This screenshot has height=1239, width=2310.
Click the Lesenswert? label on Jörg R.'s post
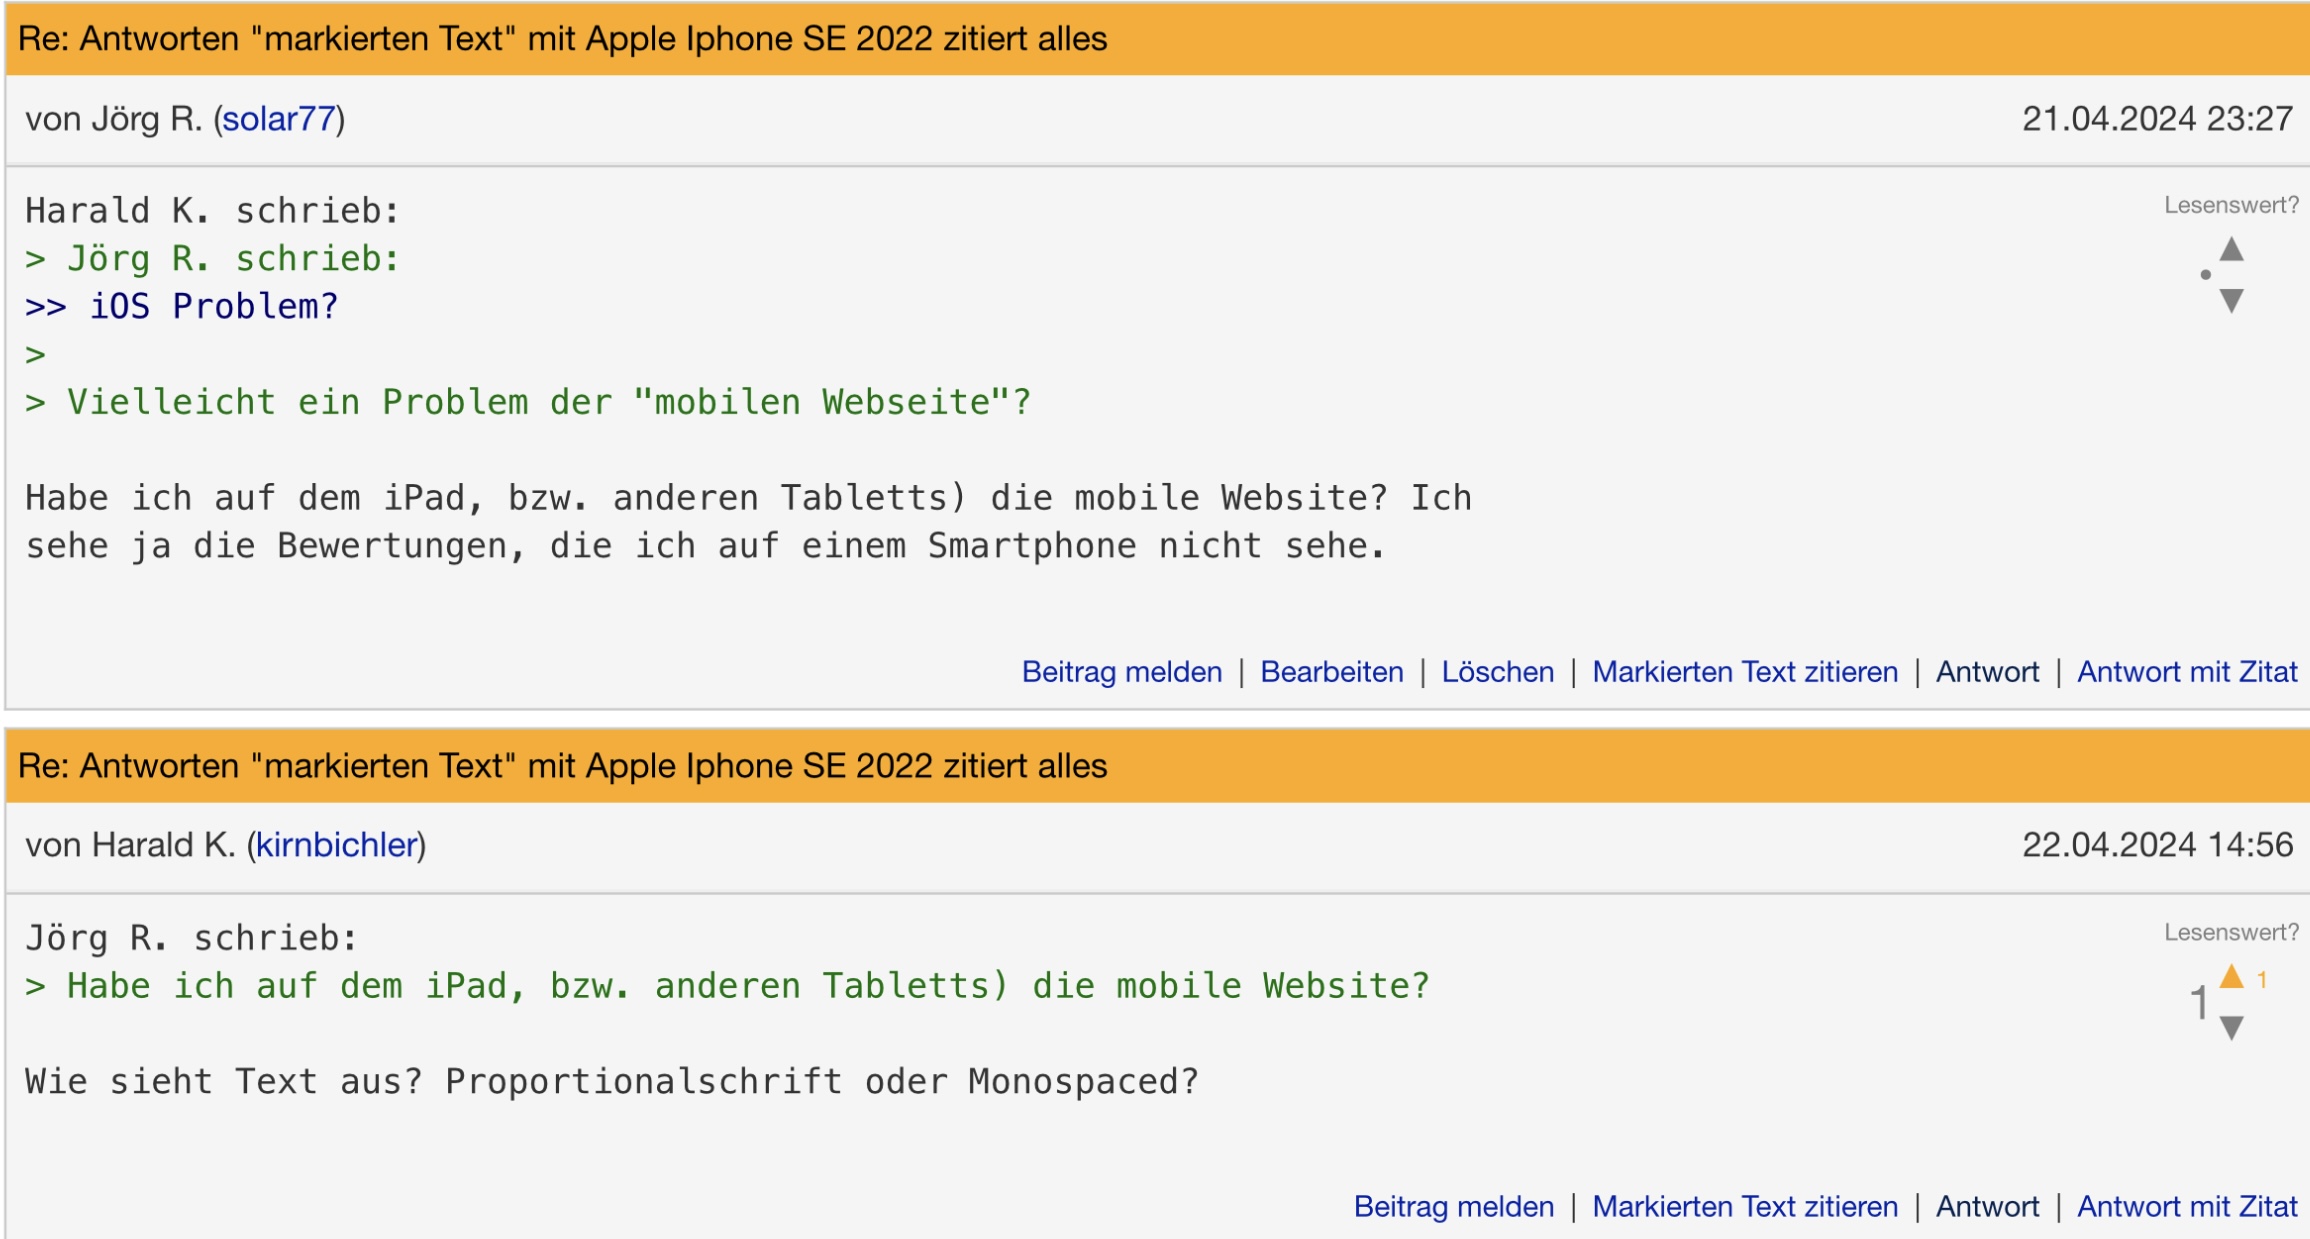2231,205
